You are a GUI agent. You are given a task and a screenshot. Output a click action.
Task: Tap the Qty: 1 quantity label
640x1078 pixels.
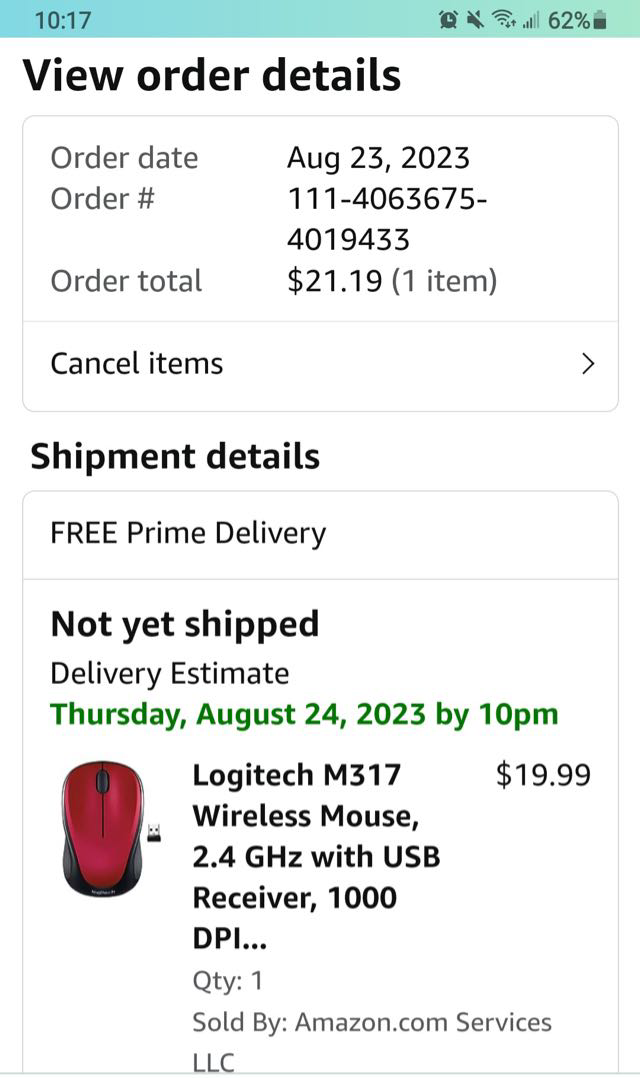(x=228, y=981)
